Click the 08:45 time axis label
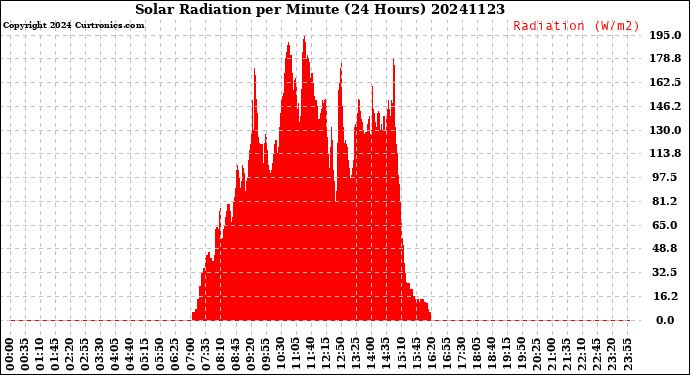 tap(235, 355)
